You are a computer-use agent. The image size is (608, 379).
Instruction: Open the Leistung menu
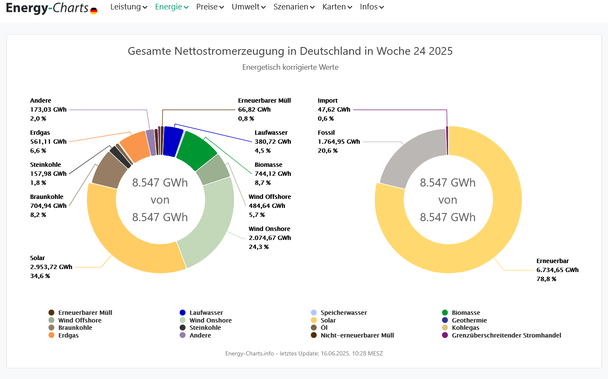click(x=129, y=7)
